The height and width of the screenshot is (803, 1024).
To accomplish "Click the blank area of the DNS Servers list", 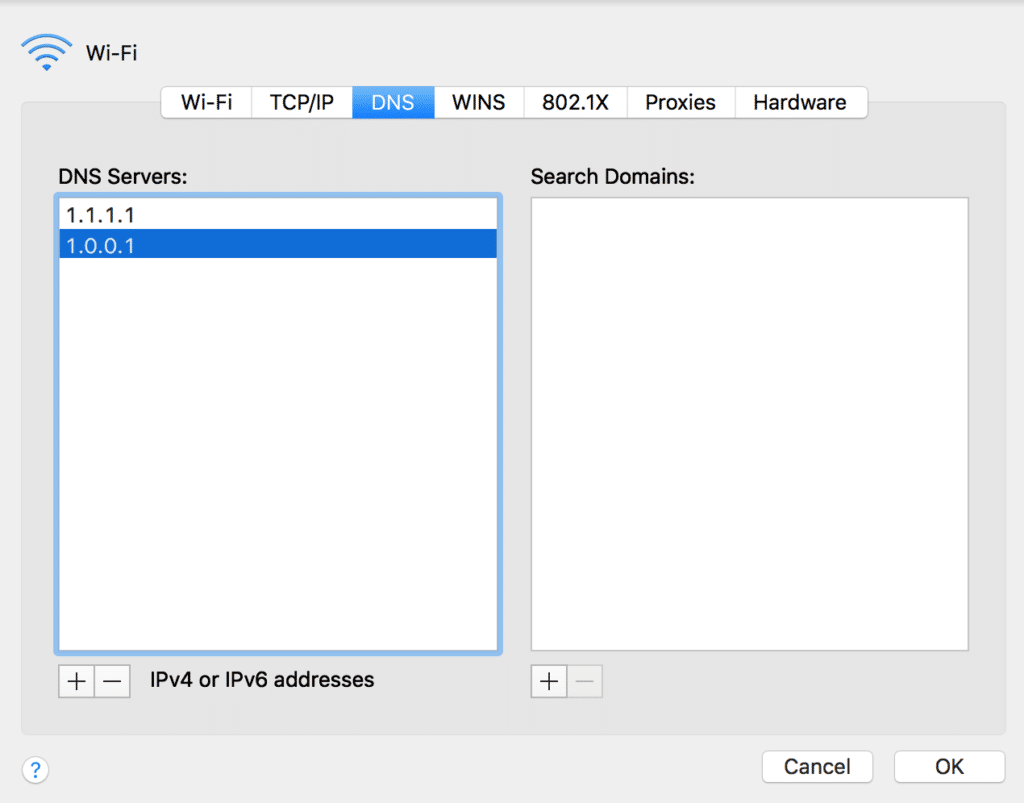I will coord(278,450).
